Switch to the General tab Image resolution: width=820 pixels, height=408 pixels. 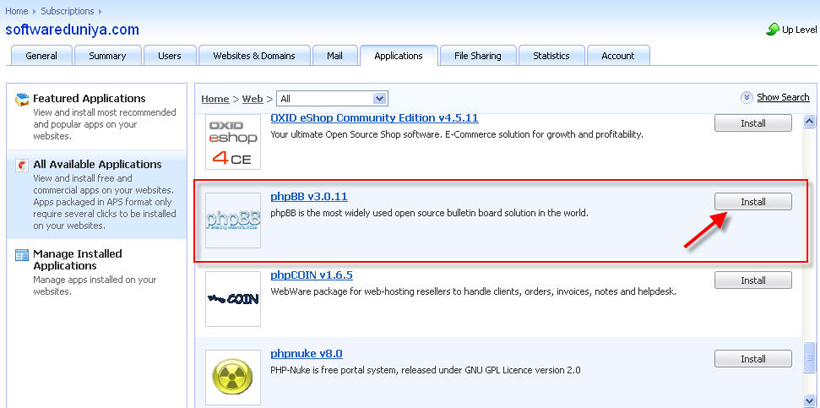[41, 55]
